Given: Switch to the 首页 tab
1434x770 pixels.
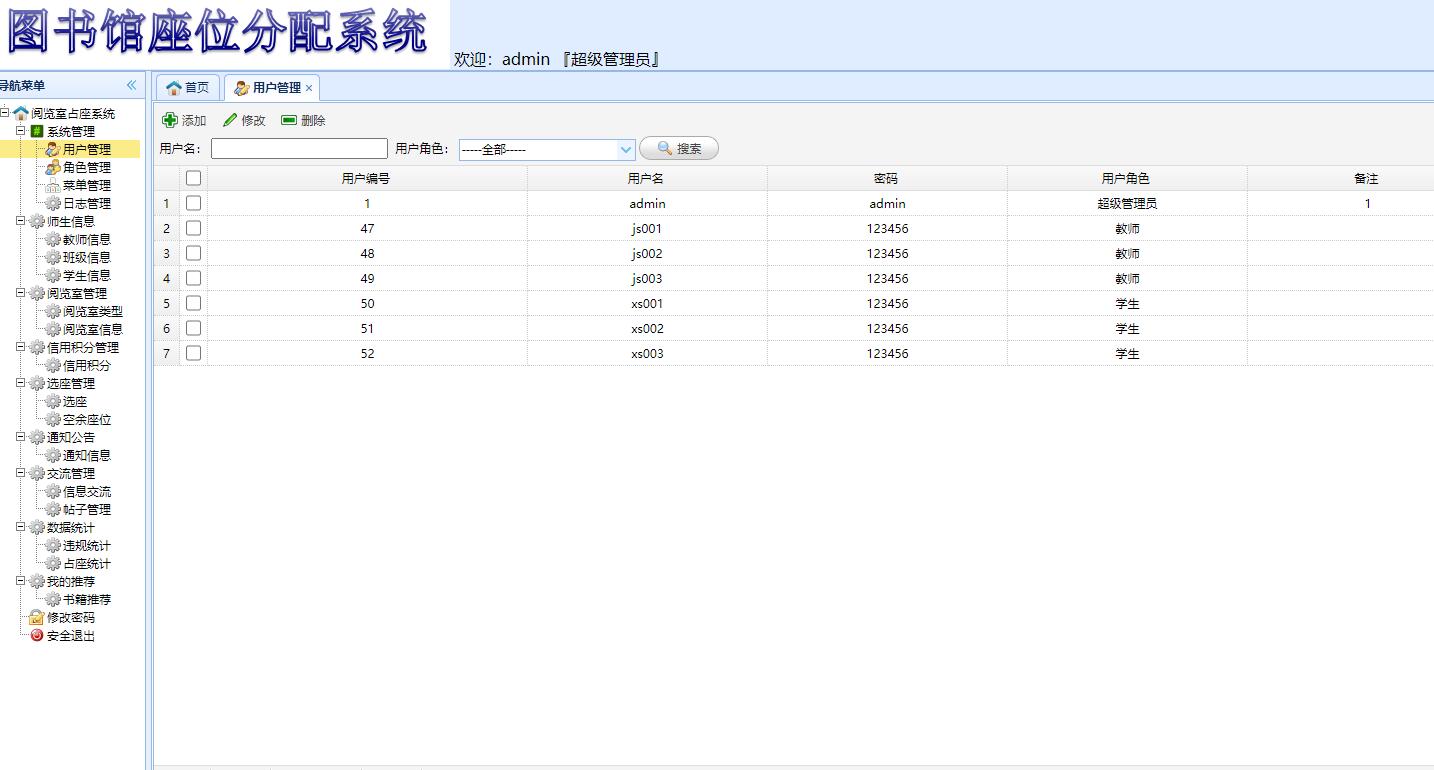Looking at the screenshot, I should (187, 87).
